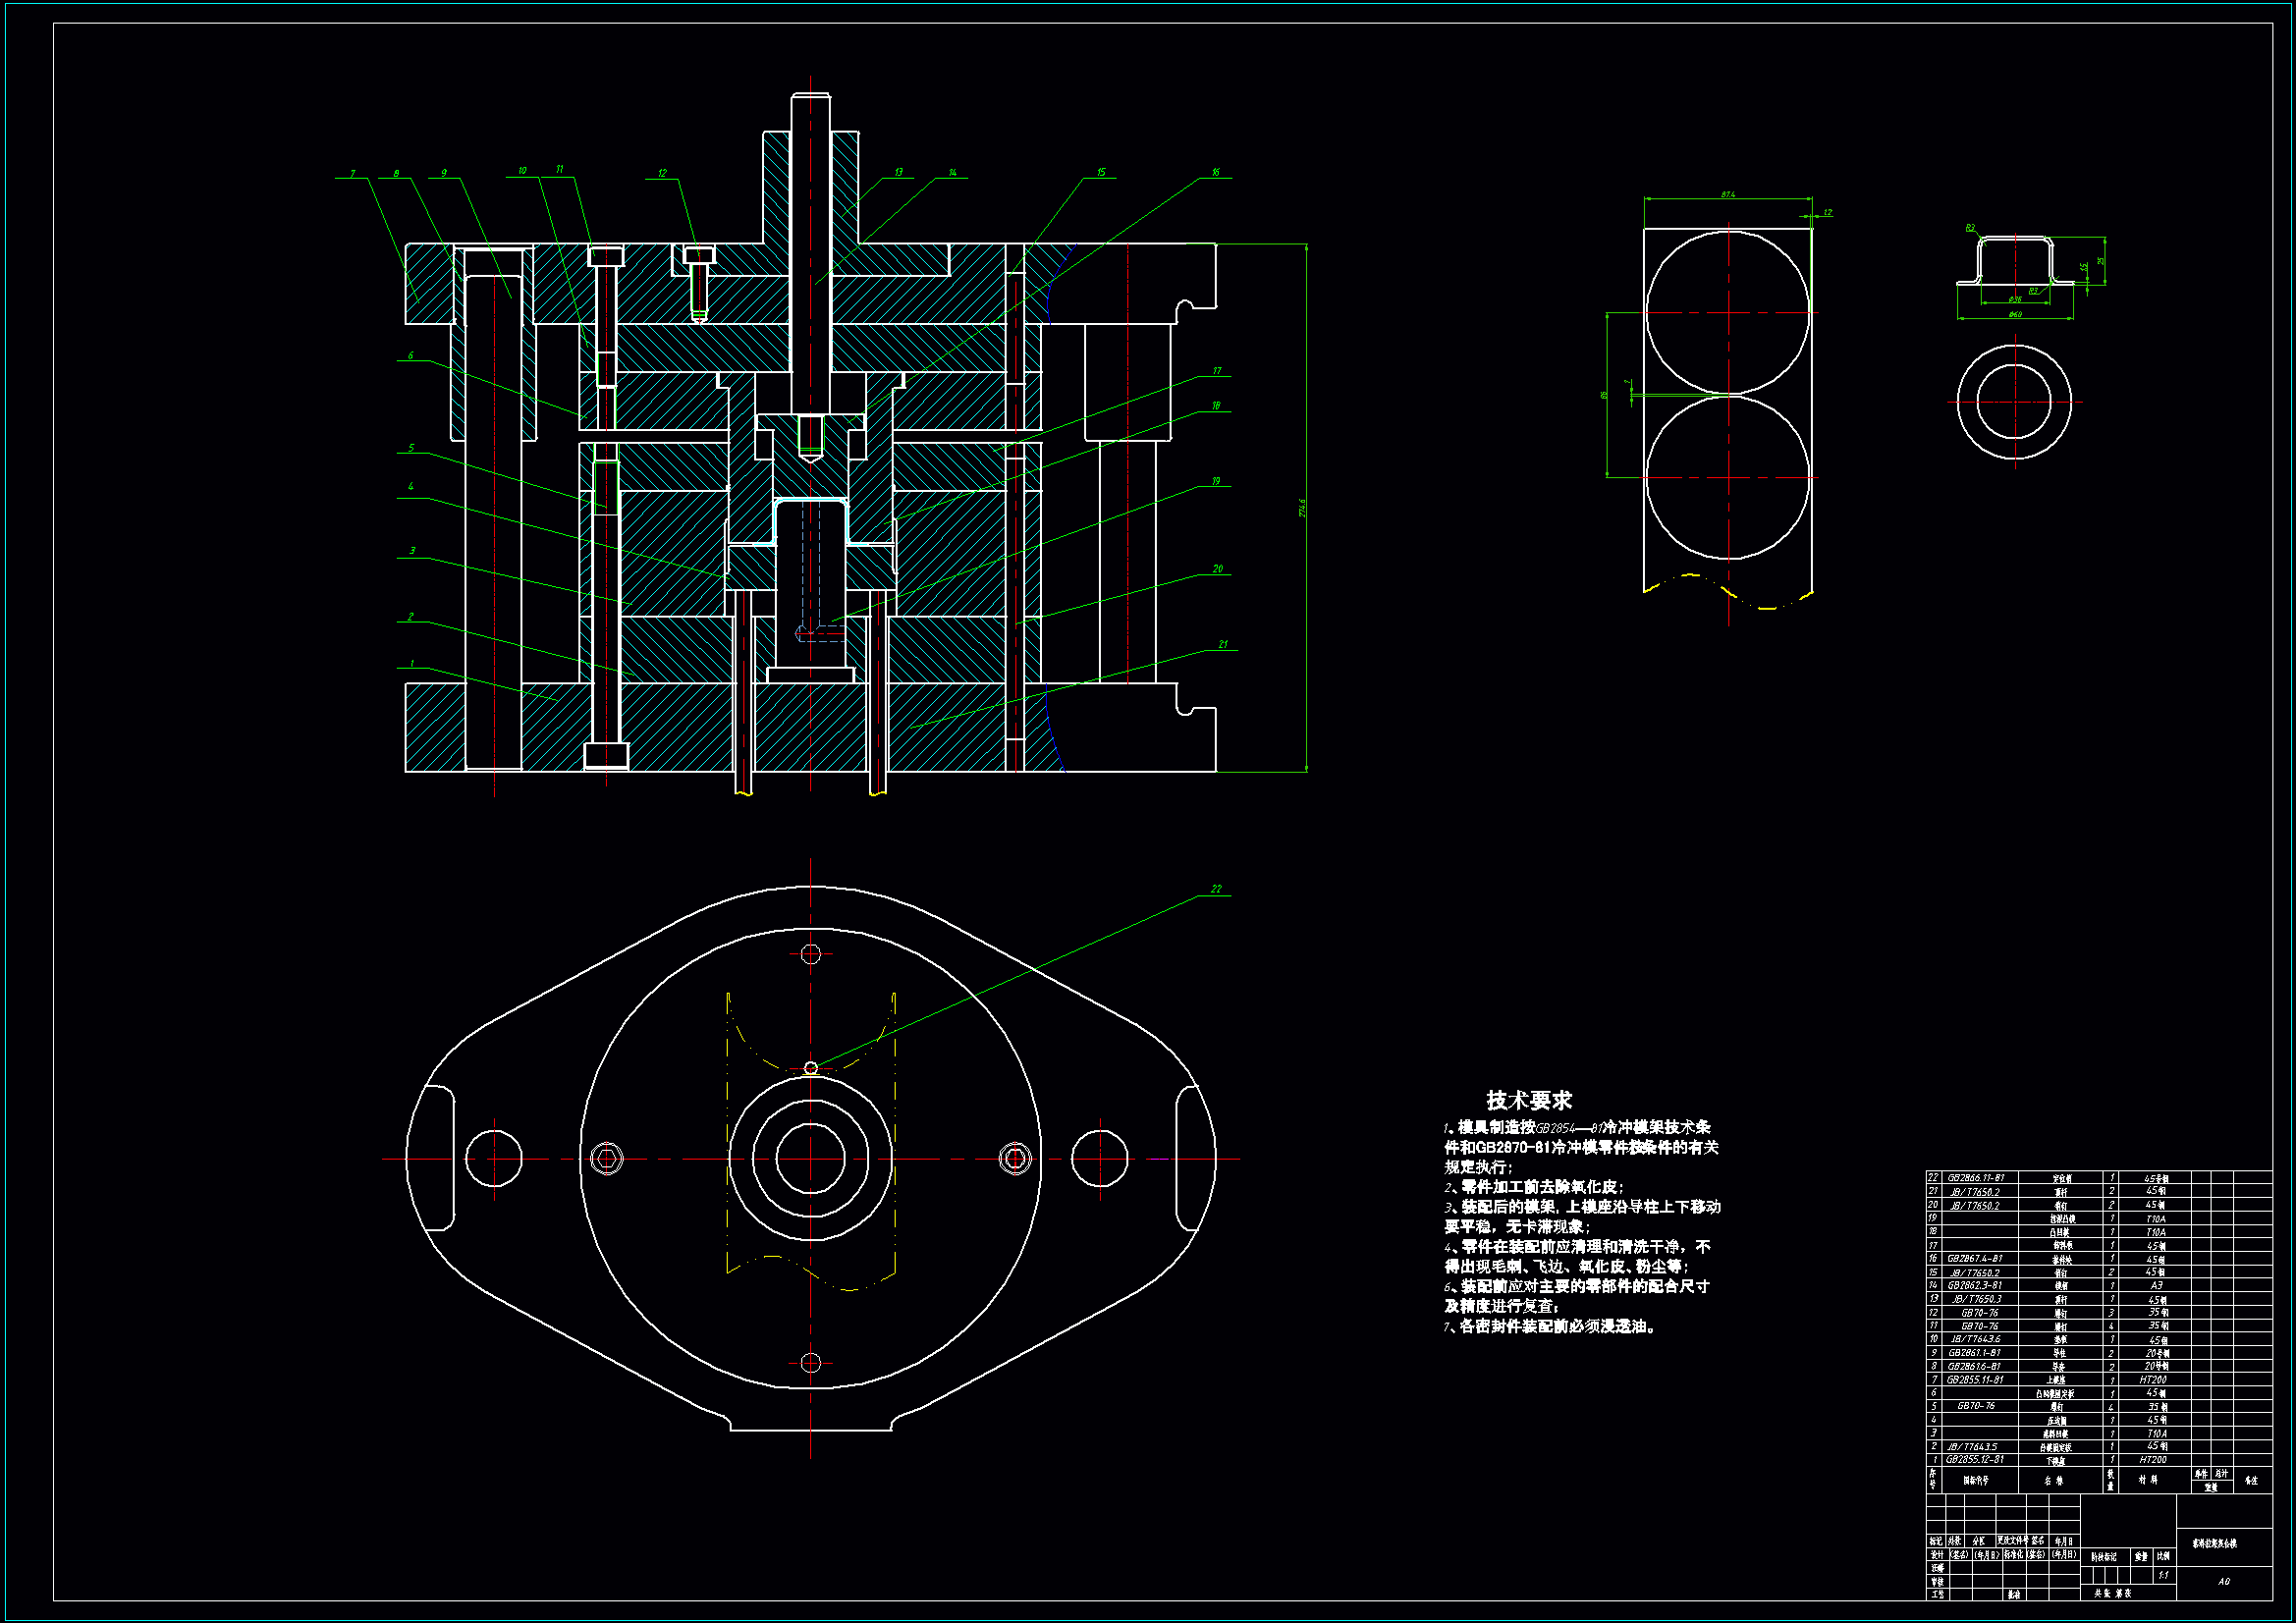
Task: Select the 87.4 strip width dimension
Action: [x=1728, y=195]
